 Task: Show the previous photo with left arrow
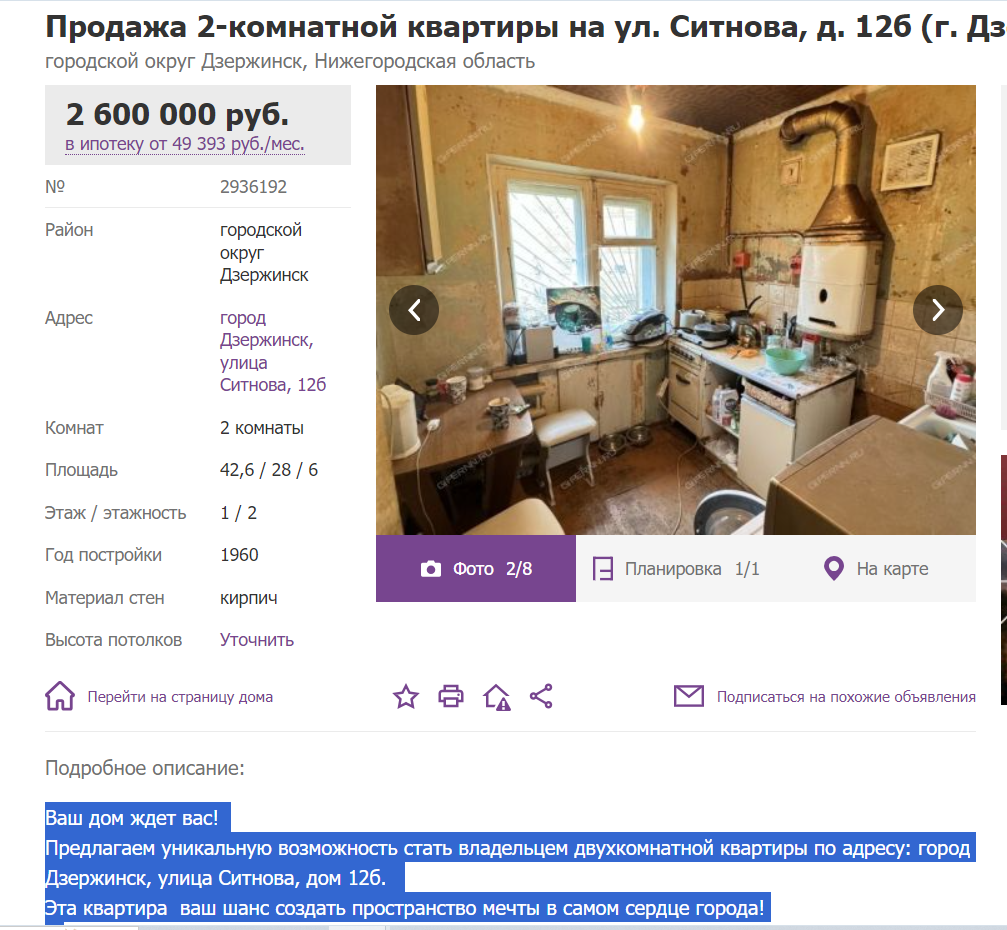(x=414, y=310)
